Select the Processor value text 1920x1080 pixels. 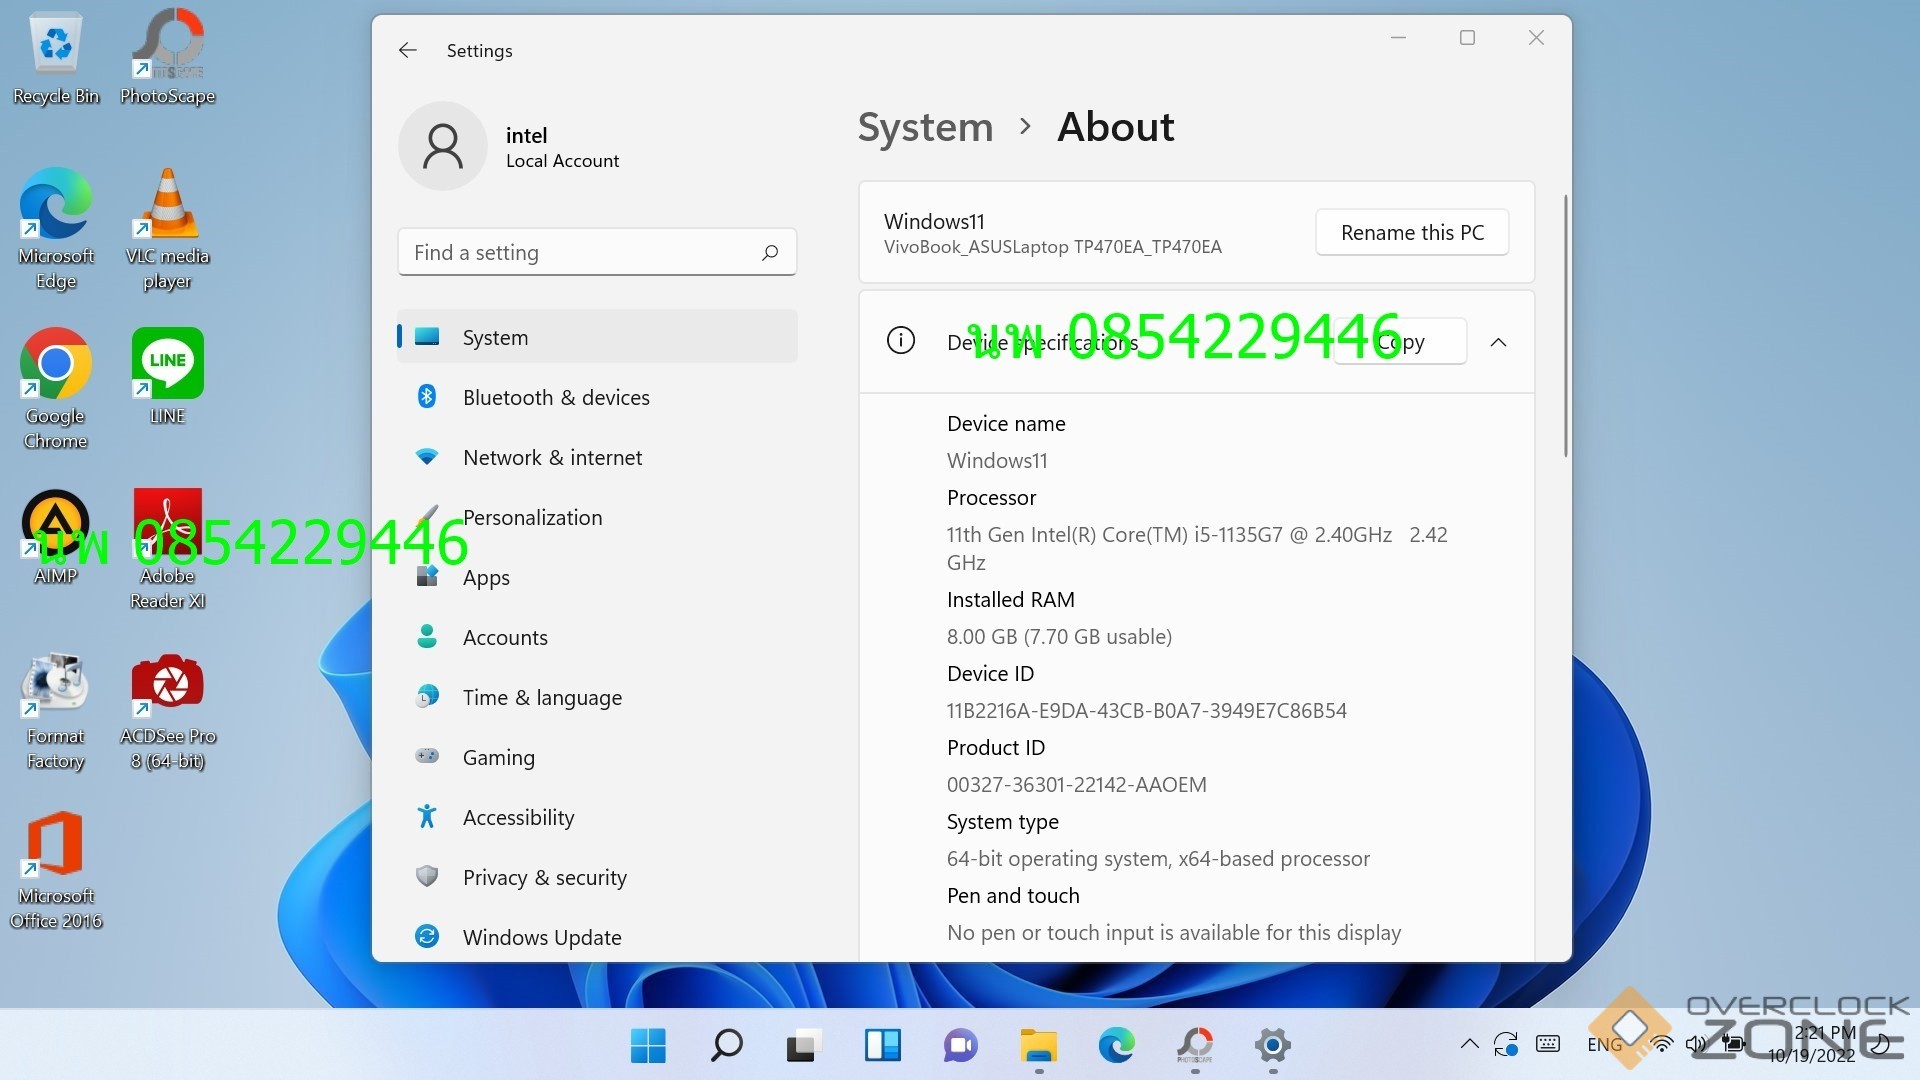pyautogui.click(x=1197, y=548)
